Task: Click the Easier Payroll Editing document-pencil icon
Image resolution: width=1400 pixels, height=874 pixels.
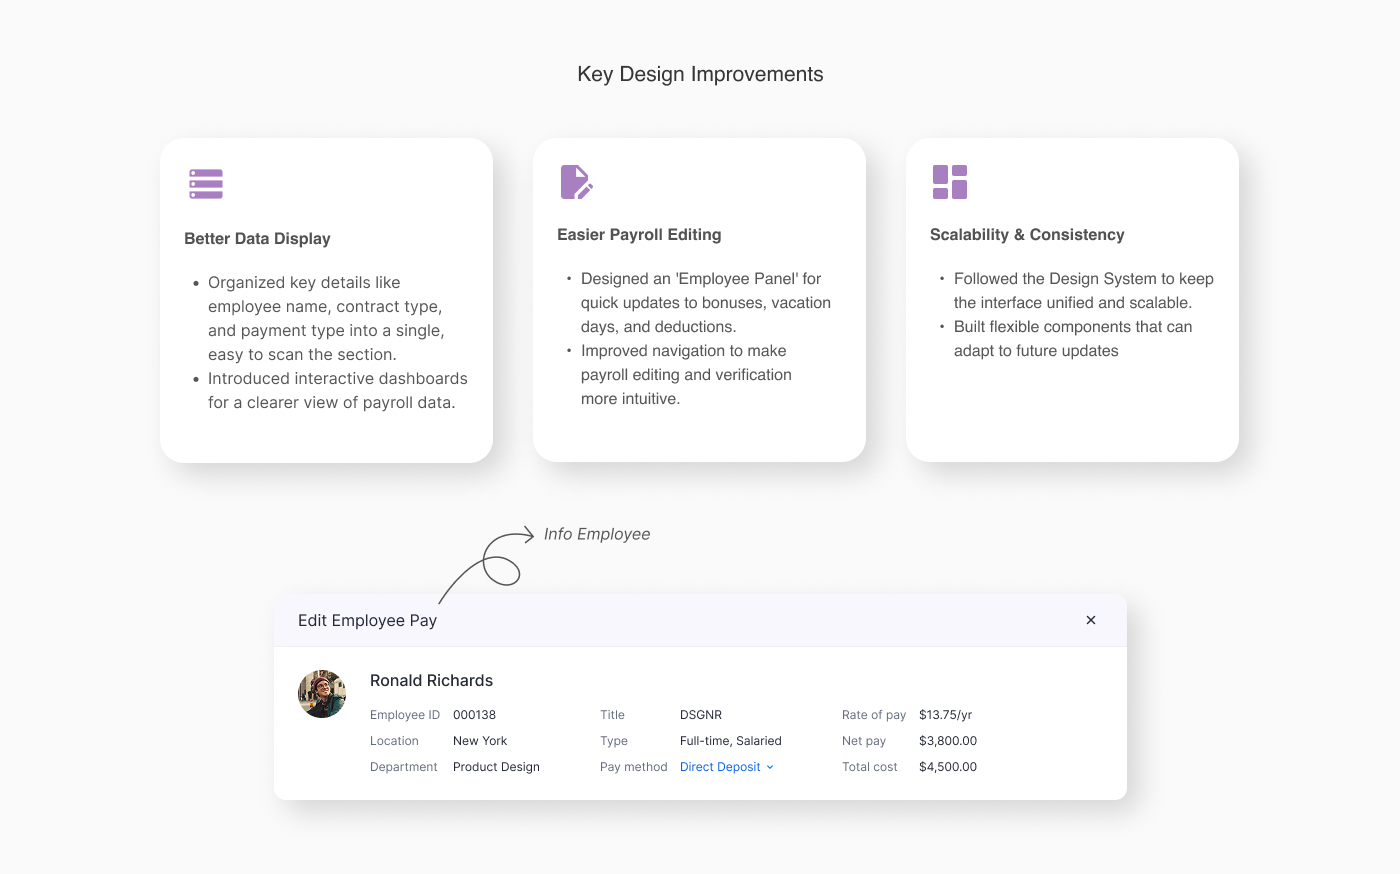Action: point(577,182)
